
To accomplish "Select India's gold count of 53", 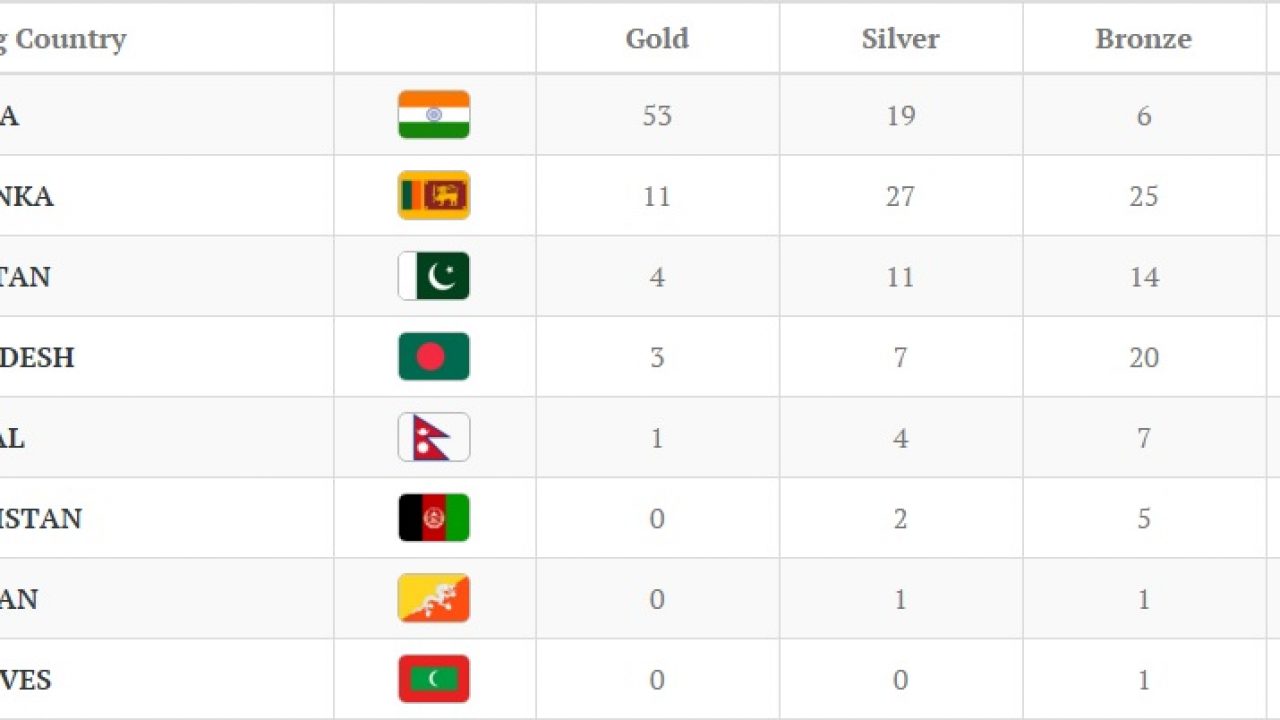I will [657, 116].
